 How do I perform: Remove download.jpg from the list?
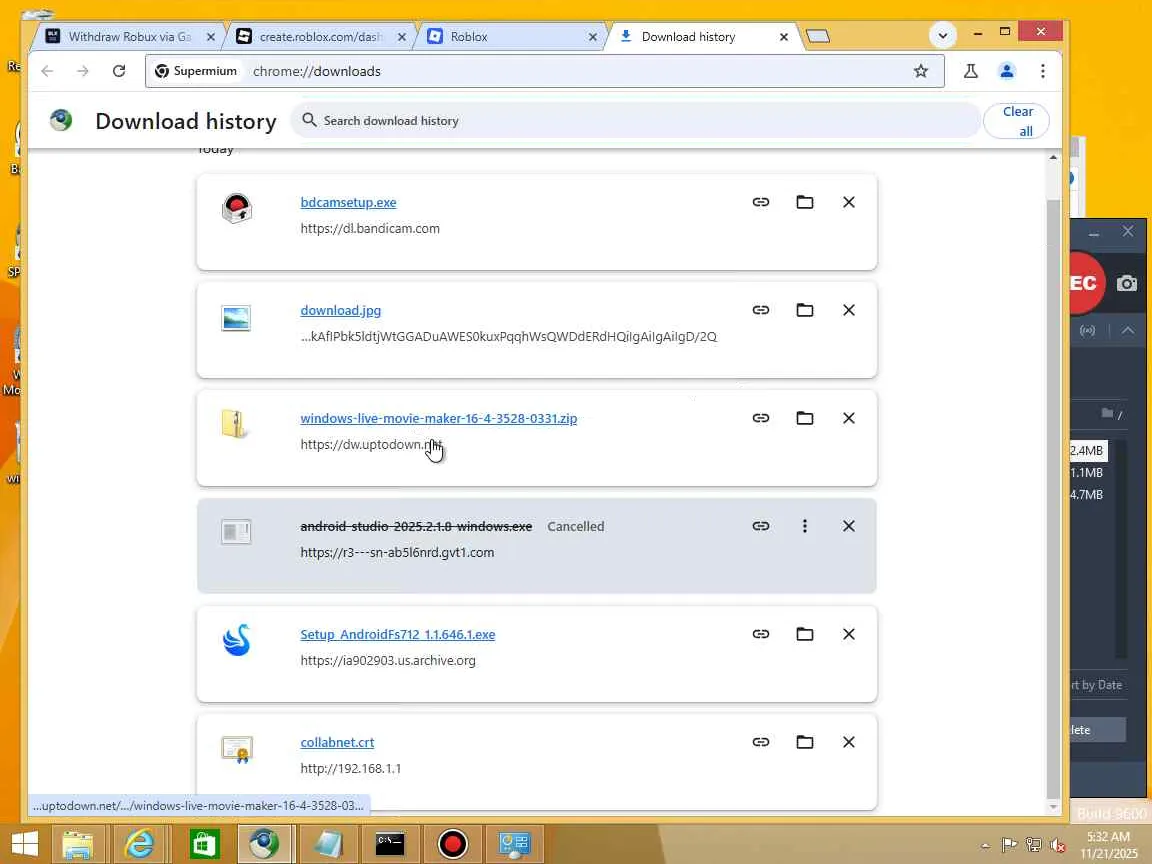[849, 310]
